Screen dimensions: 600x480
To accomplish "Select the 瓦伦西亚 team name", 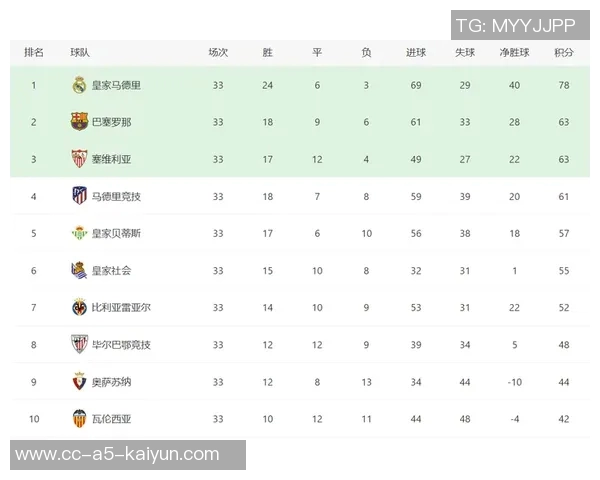I will click(111, 418).
